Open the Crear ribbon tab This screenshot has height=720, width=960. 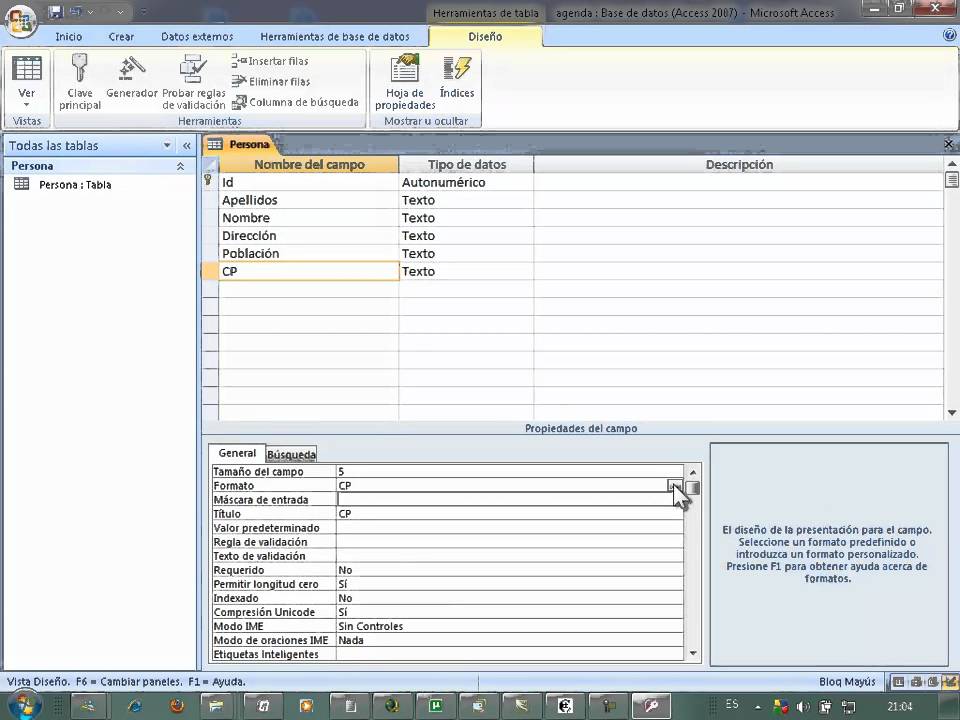coord(121,37)
